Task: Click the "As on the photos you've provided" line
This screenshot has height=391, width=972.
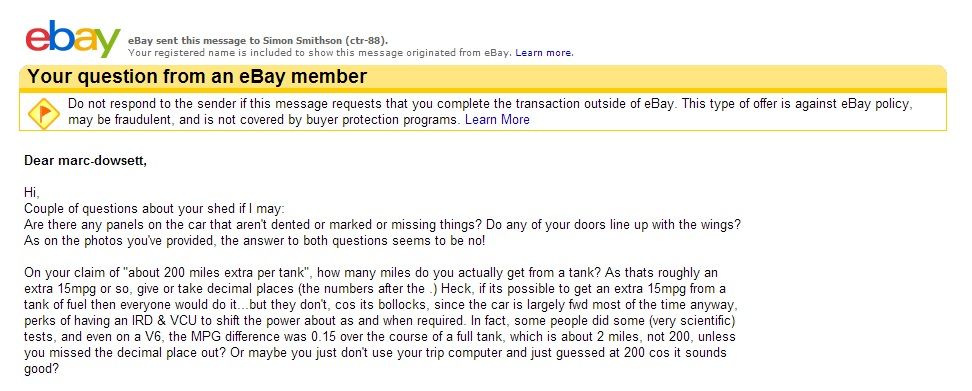Action: pos(255,240)
